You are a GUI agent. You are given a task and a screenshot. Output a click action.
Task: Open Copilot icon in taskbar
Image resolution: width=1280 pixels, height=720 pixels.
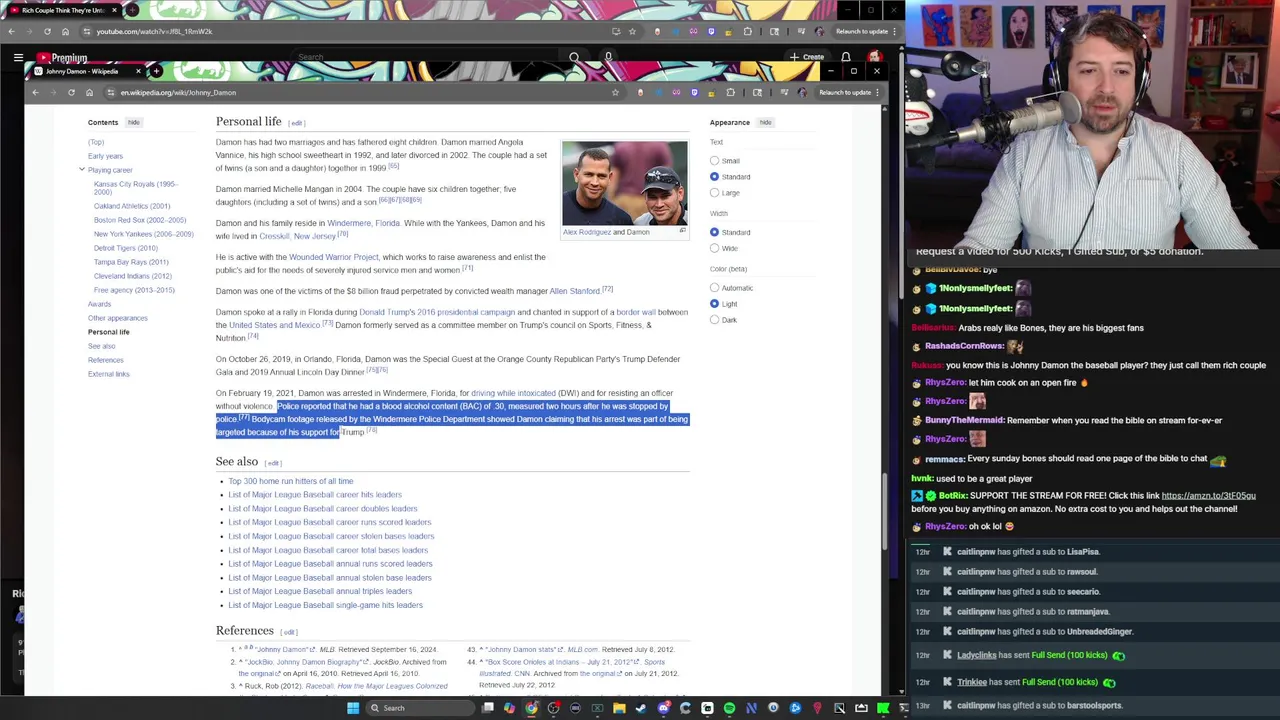(509, 708)
